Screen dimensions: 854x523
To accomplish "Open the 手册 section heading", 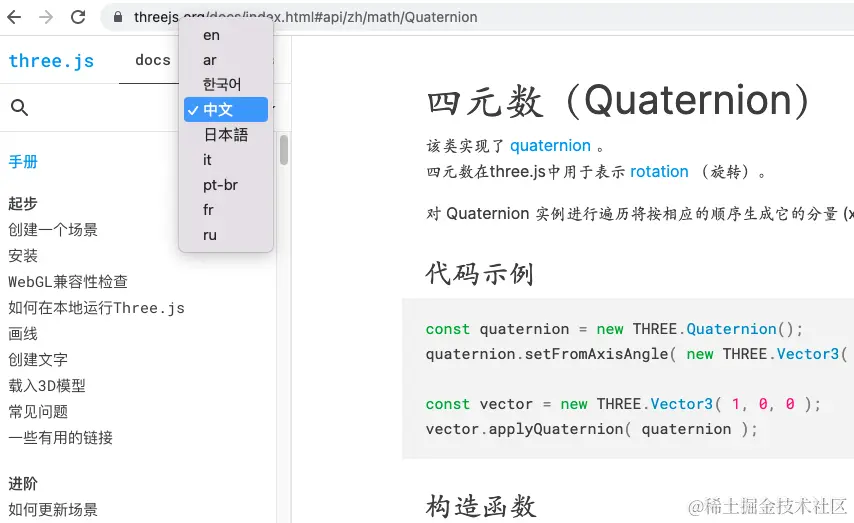I will [23, 162].
